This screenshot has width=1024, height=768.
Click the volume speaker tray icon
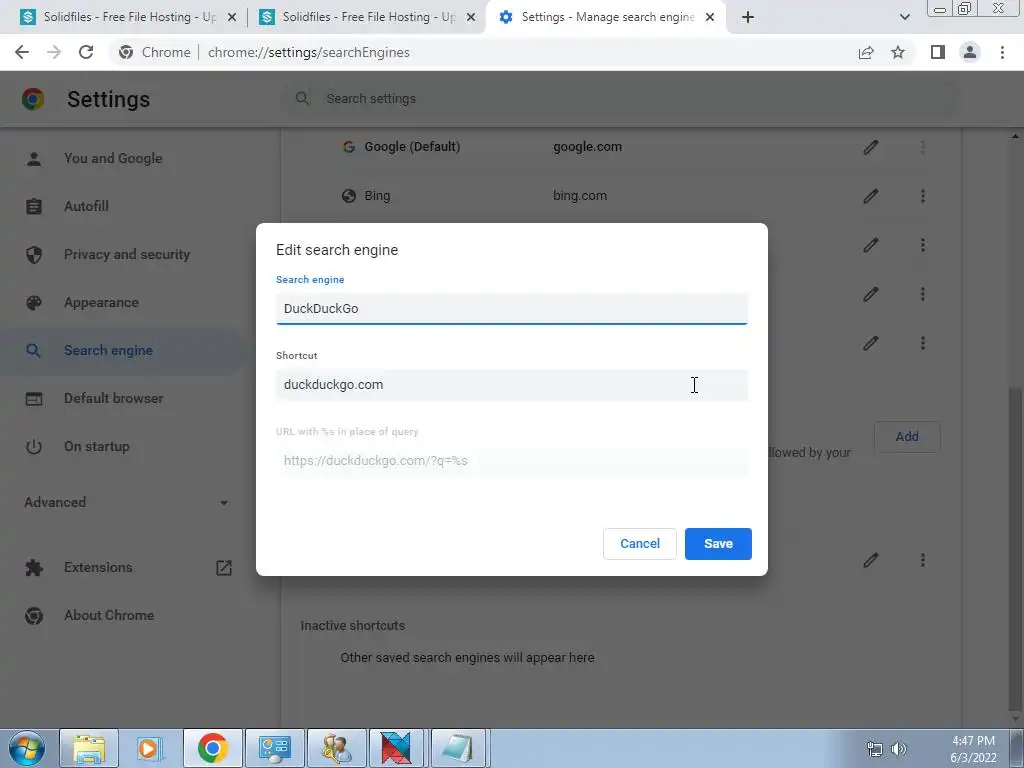point(899,749)
